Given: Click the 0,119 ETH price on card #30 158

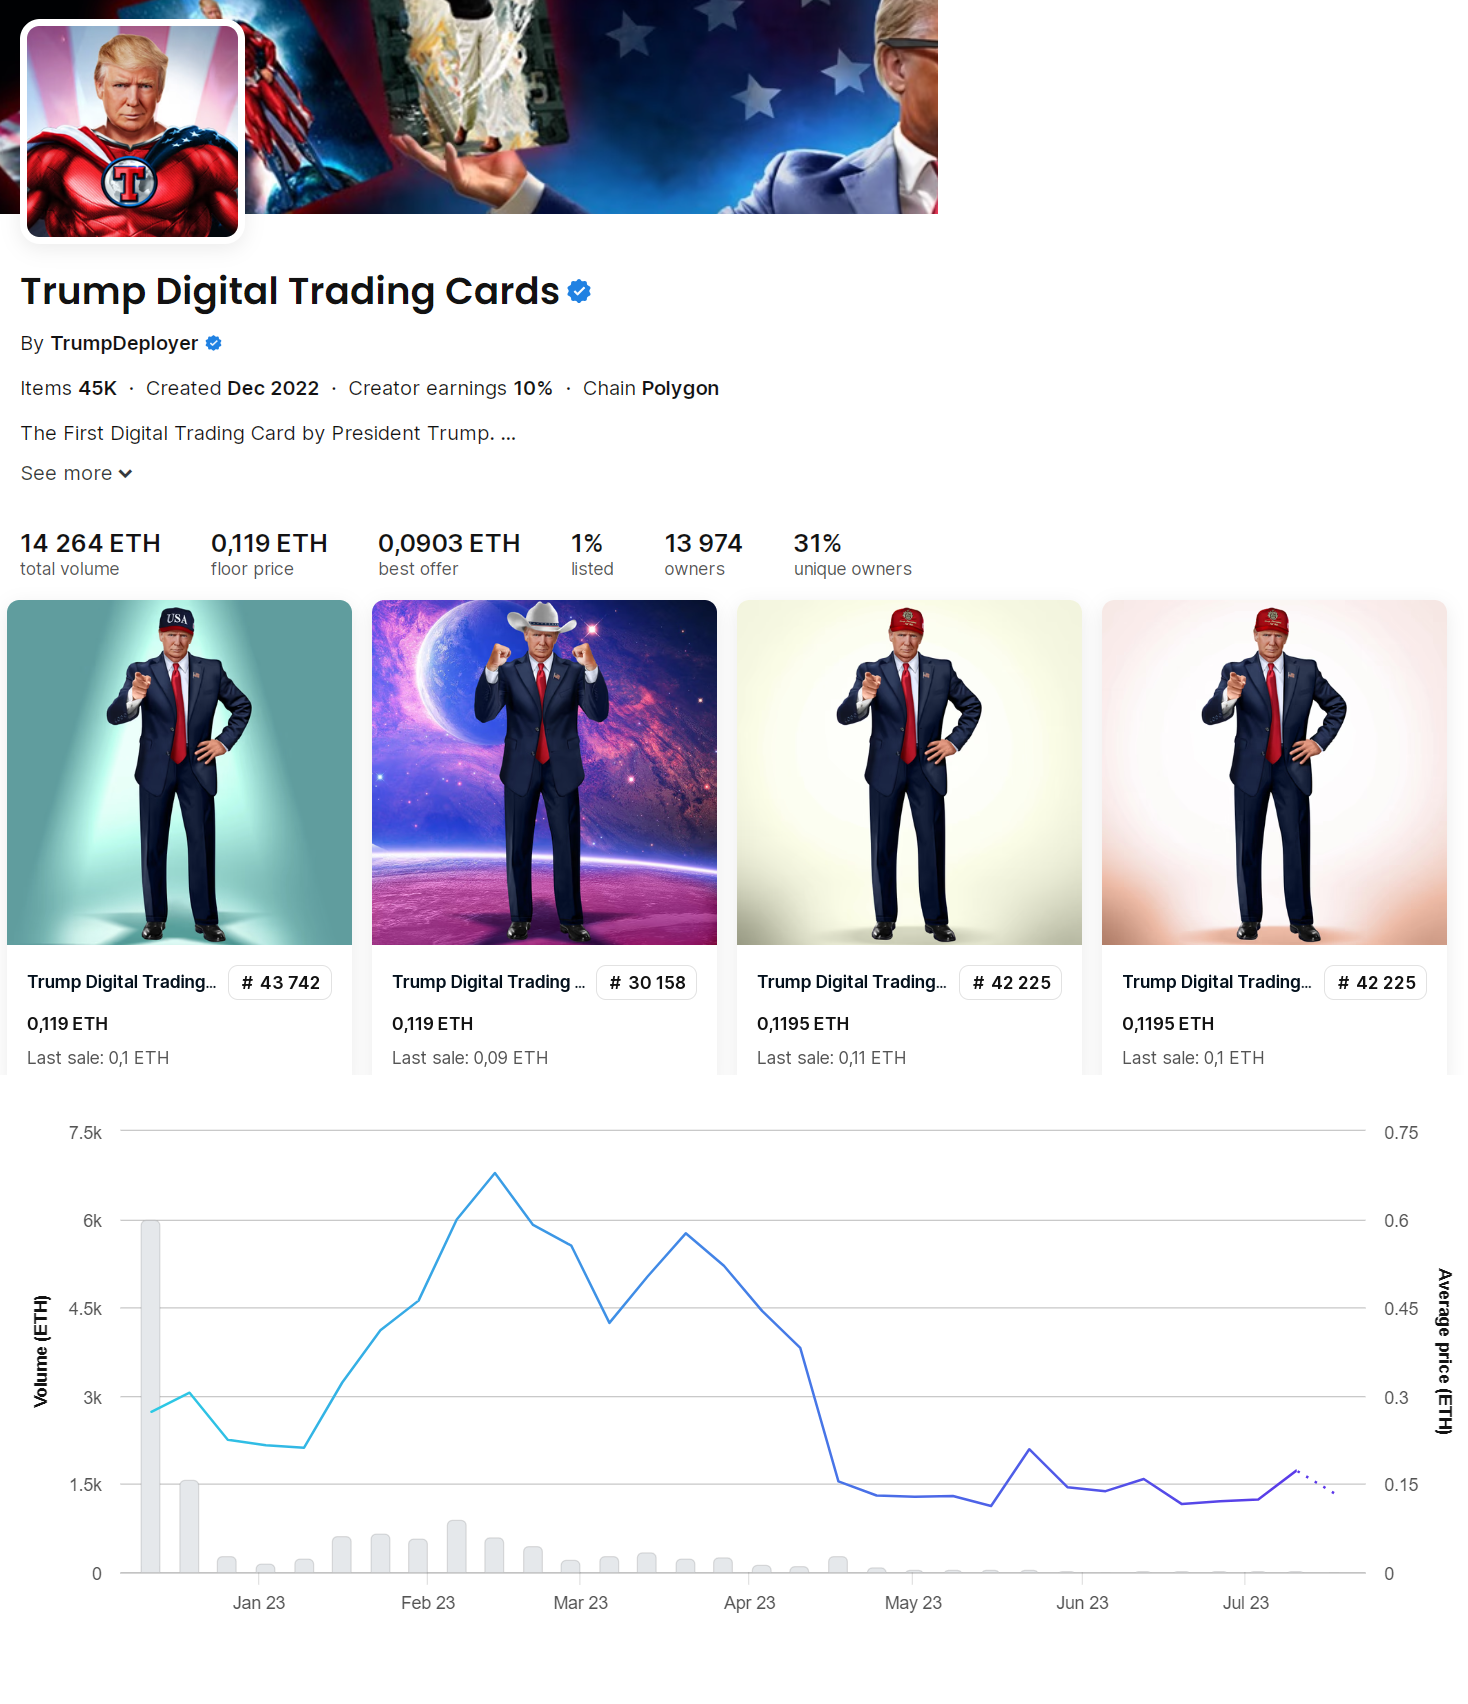Looking at the screenshot, I should point(432,1024).
